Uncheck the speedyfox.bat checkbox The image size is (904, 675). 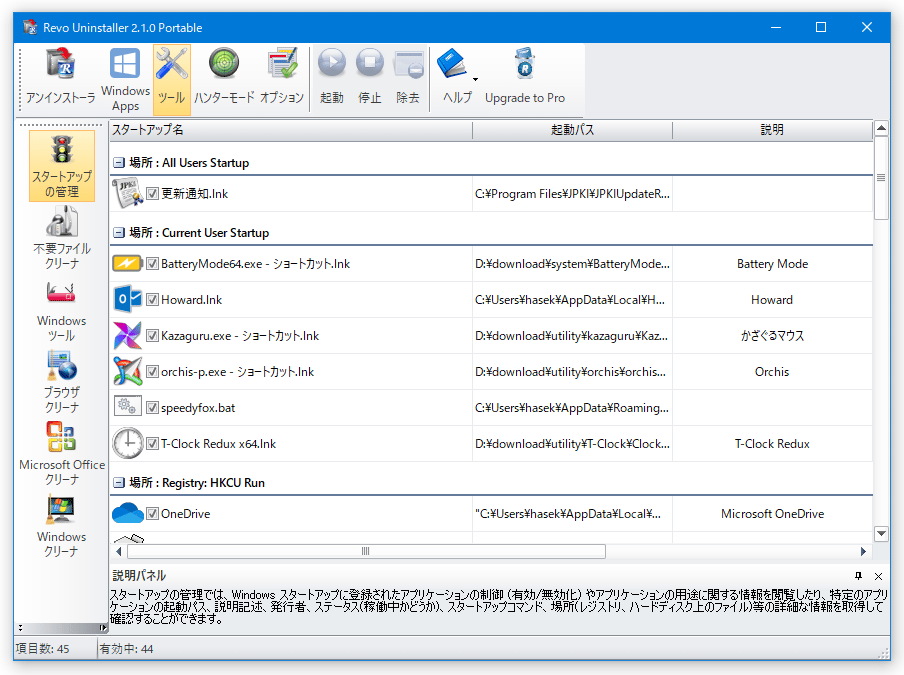point(152,408)
